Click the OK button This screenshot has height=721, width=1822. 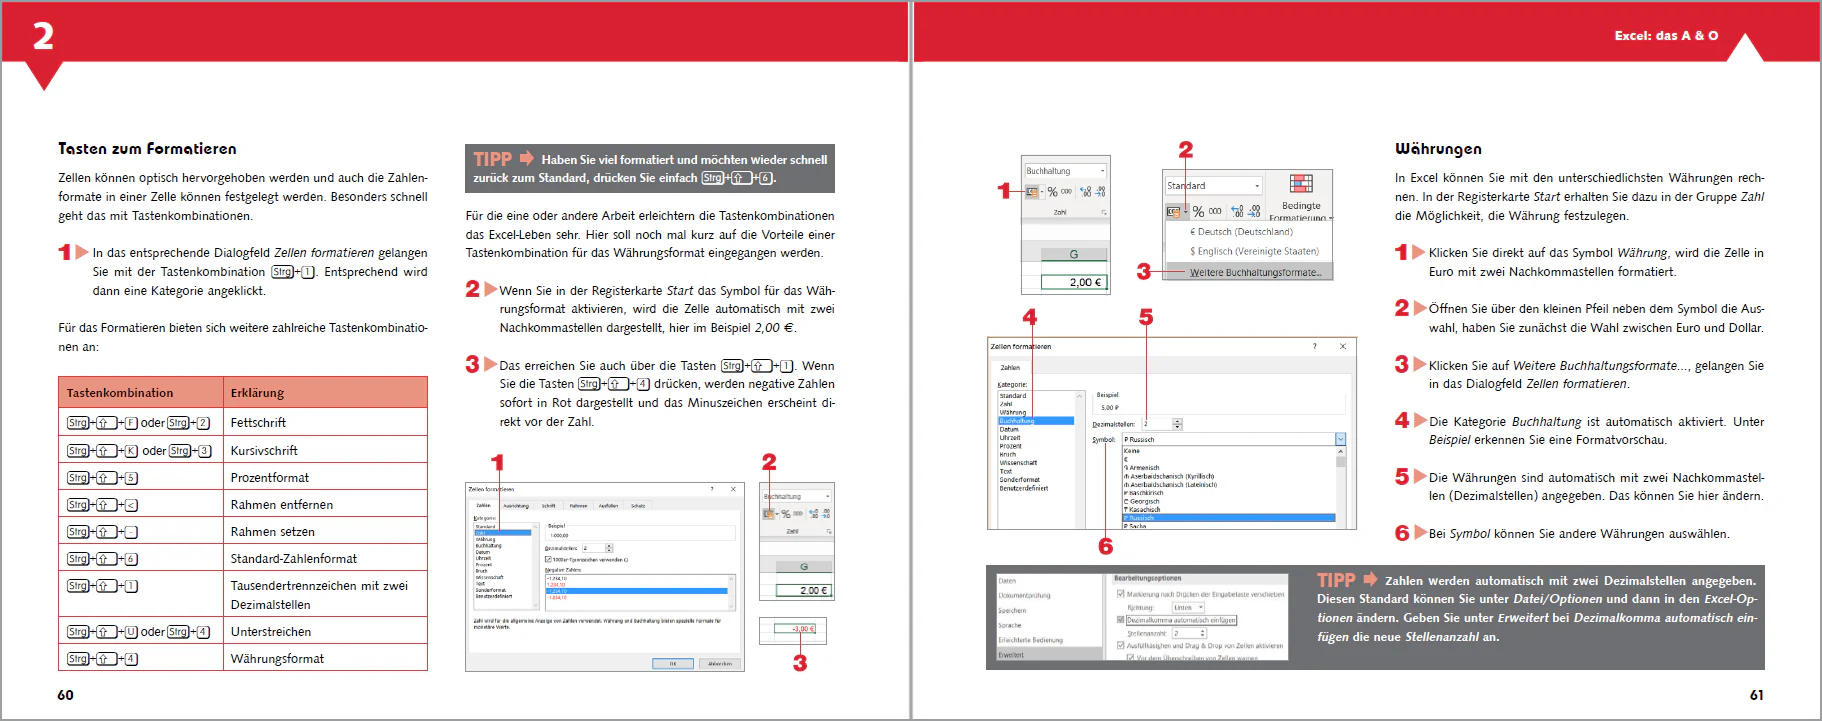[x=673, y=663]
